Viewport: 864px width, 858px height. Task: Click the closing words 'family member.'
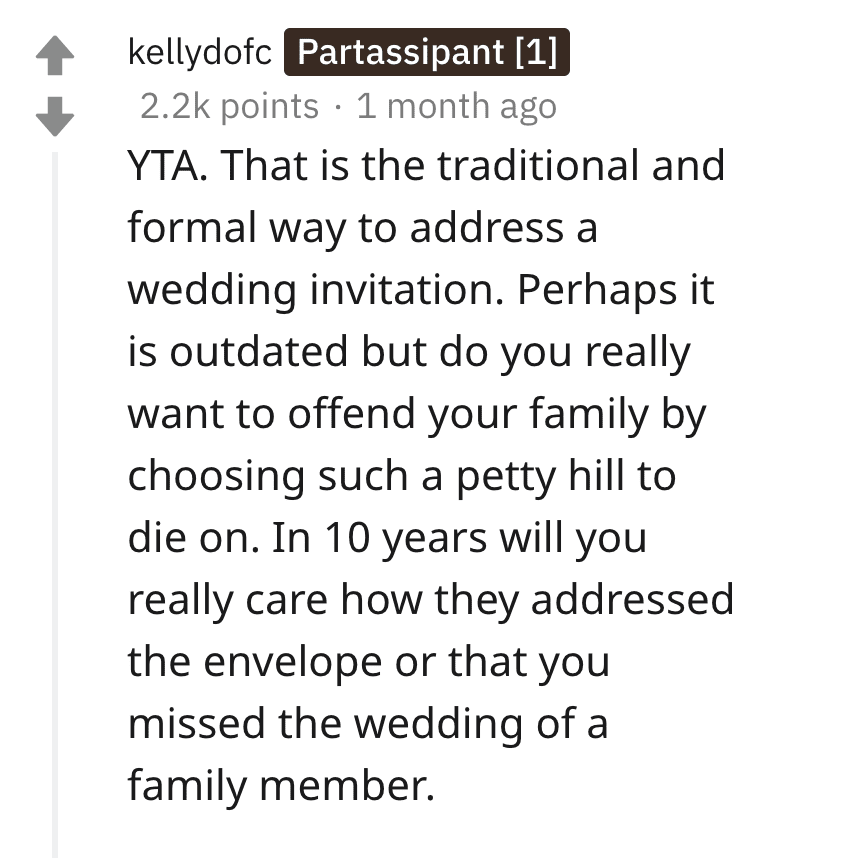282,786
